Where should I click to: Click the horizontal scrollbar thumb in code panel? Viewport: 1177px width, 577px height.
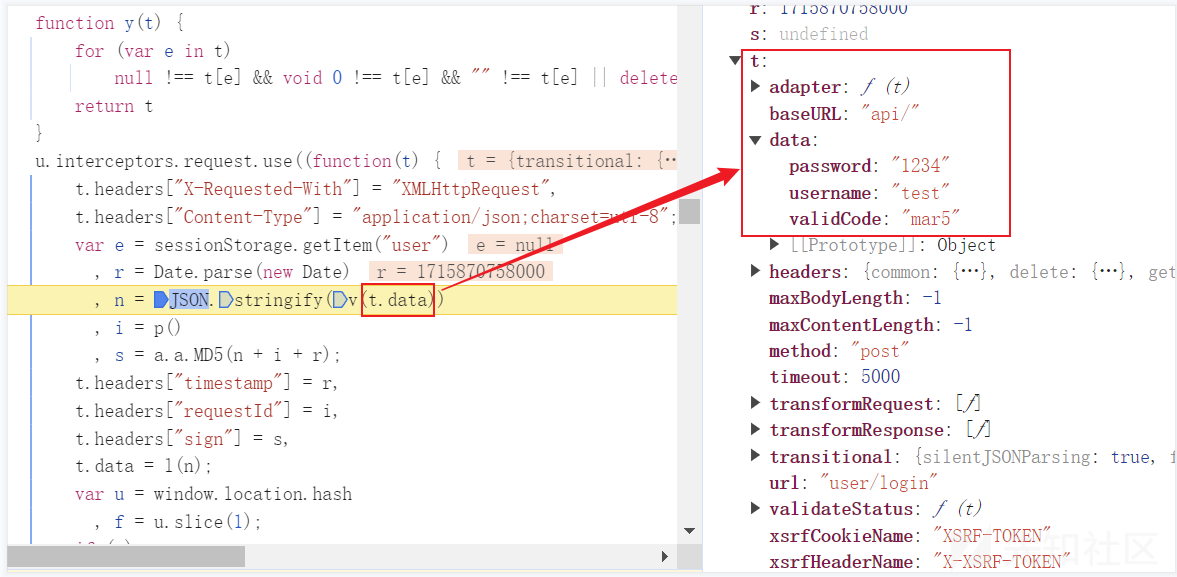tap(125, 556)
